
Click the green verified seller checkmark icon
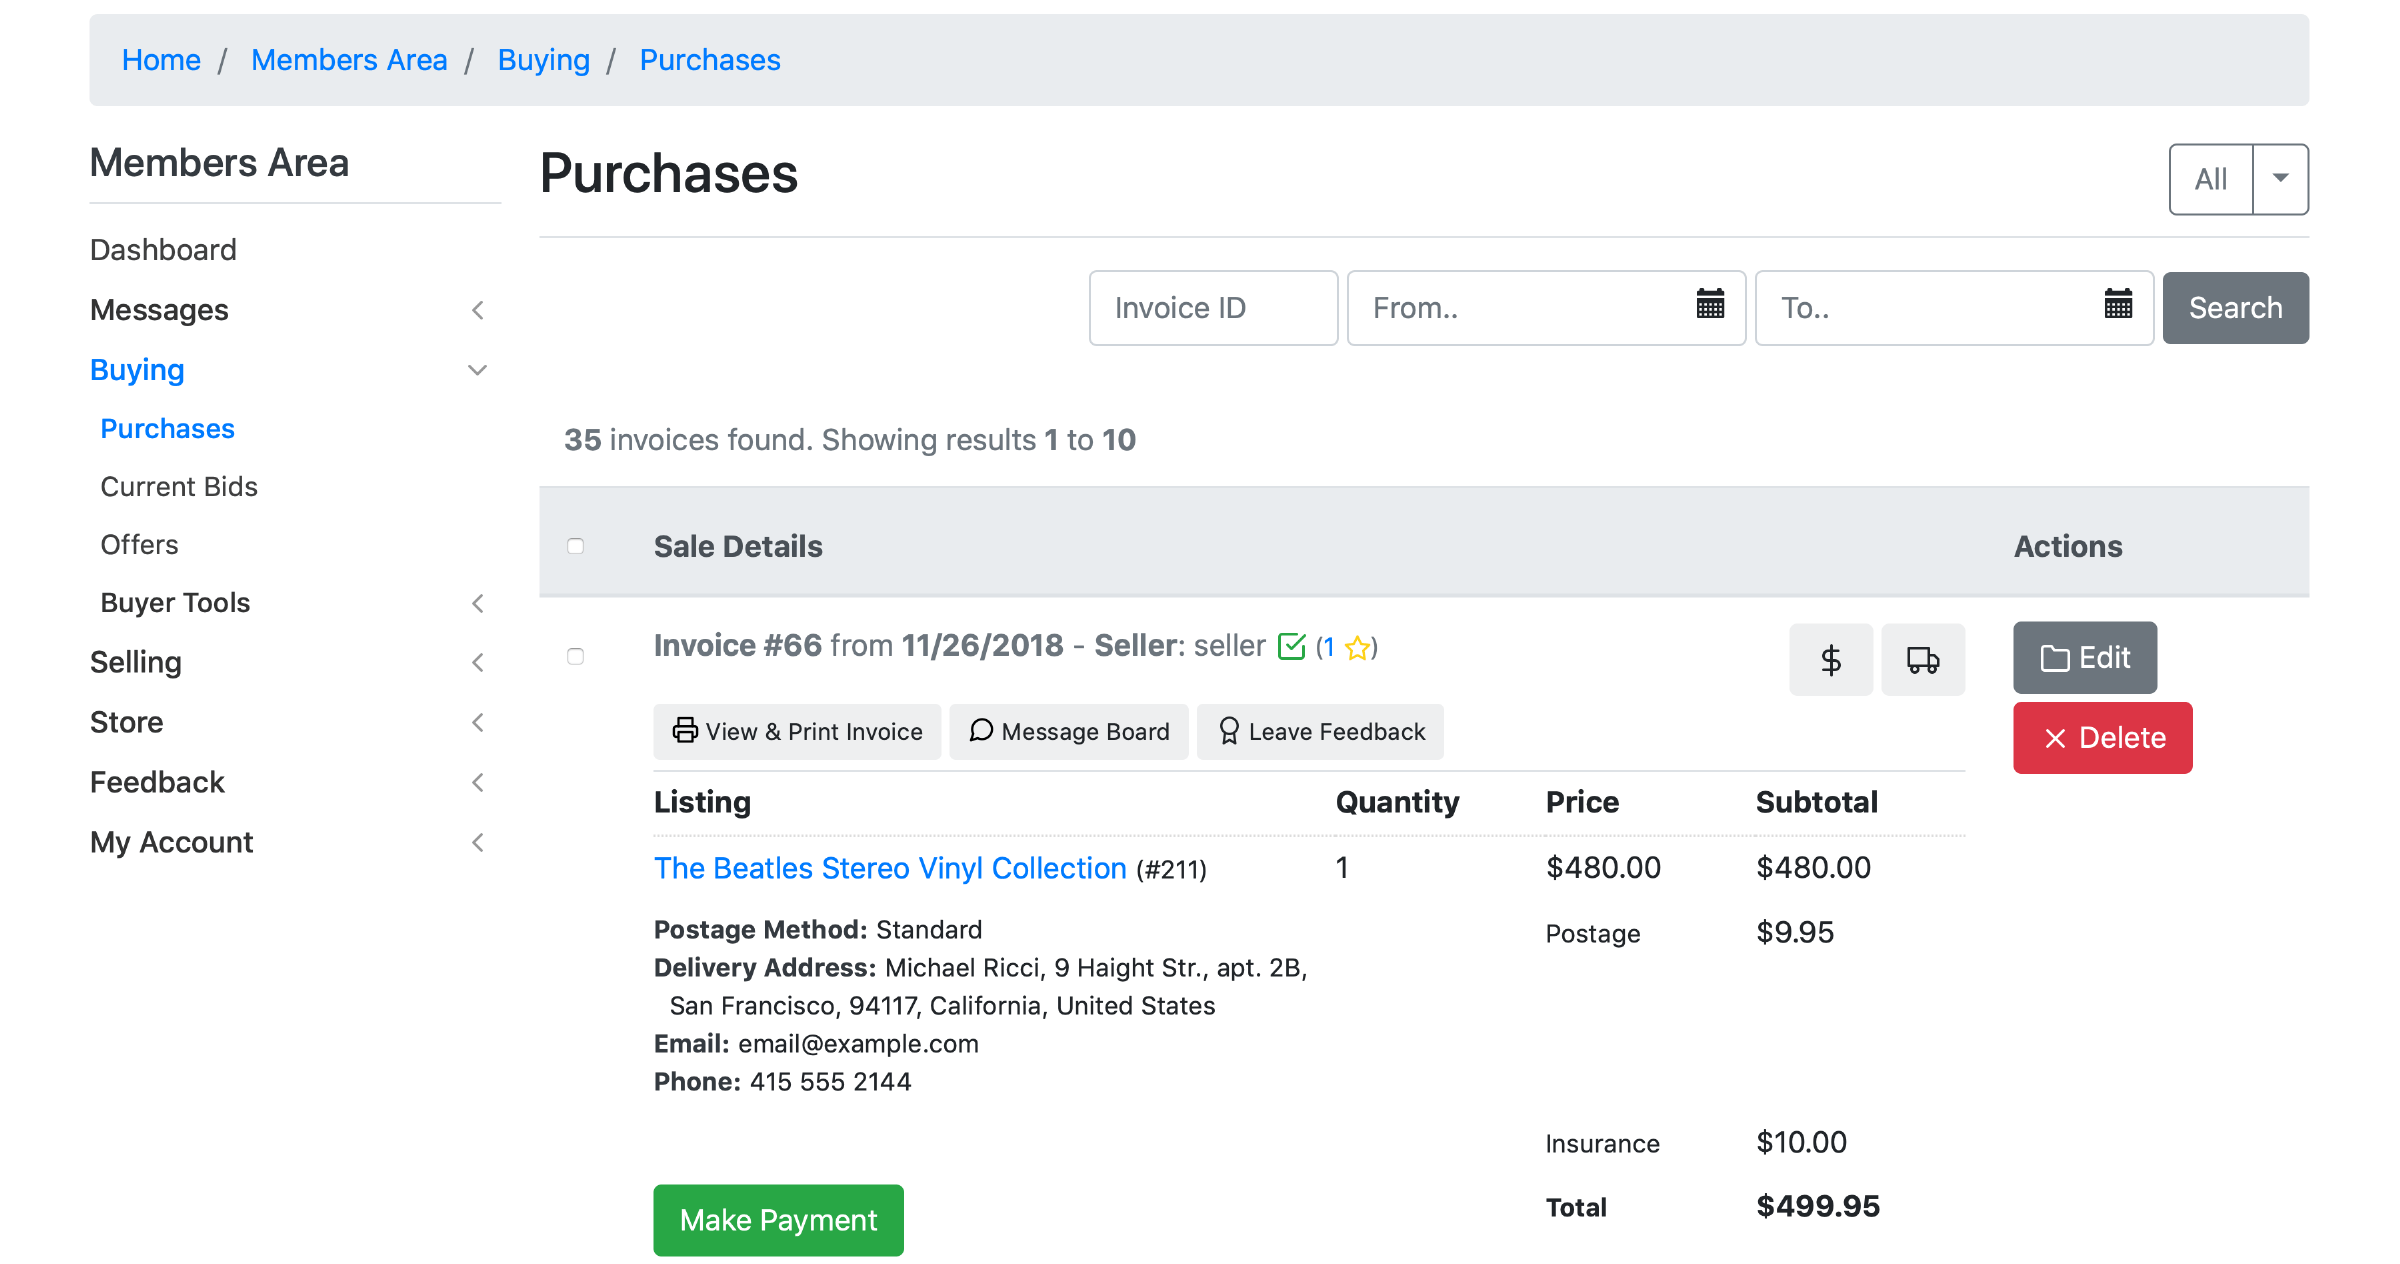click(x=1291, y=647)
